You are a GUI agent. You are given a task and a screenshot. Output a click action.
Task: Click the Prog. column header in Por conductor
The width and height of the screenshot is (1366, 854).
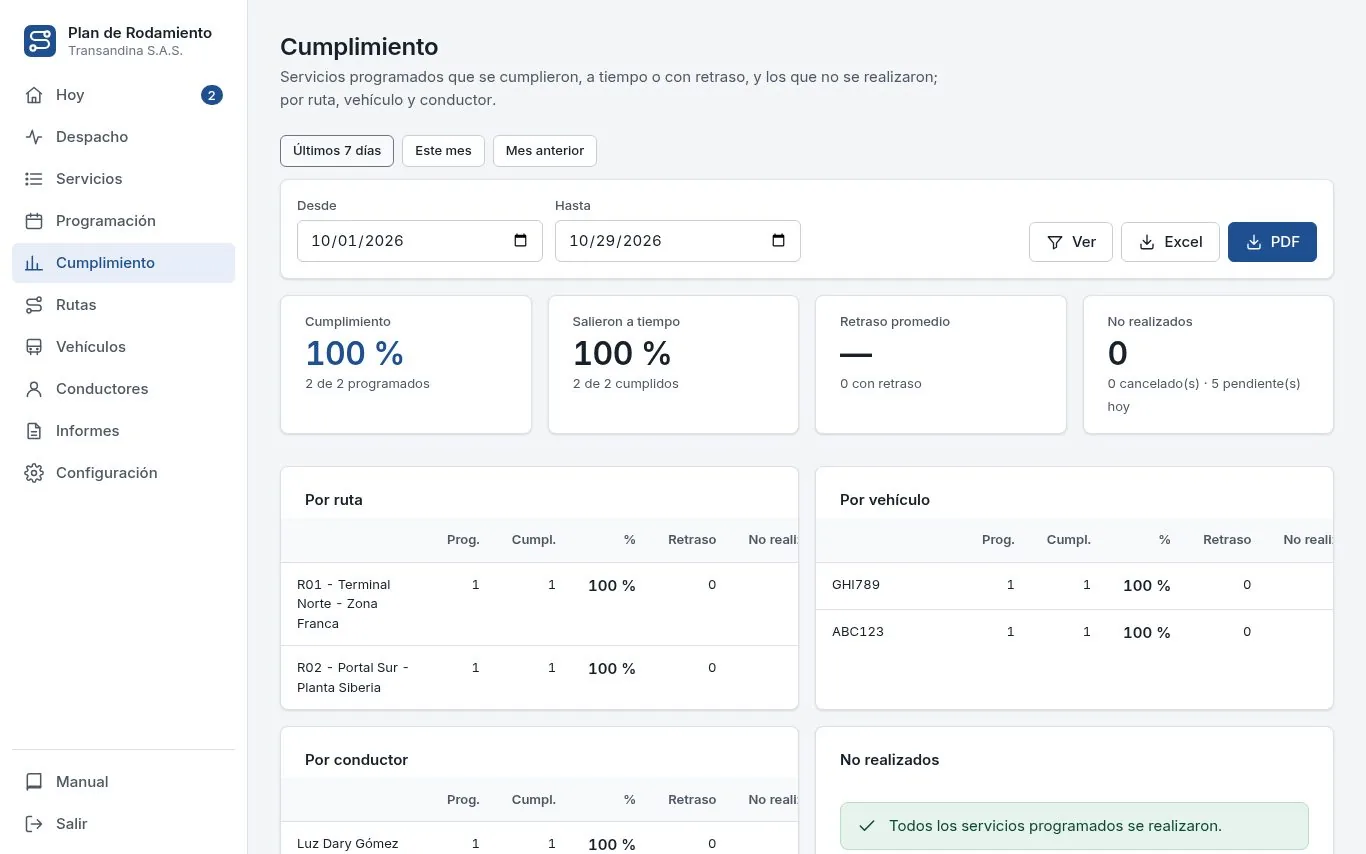(x=463, y=800)
